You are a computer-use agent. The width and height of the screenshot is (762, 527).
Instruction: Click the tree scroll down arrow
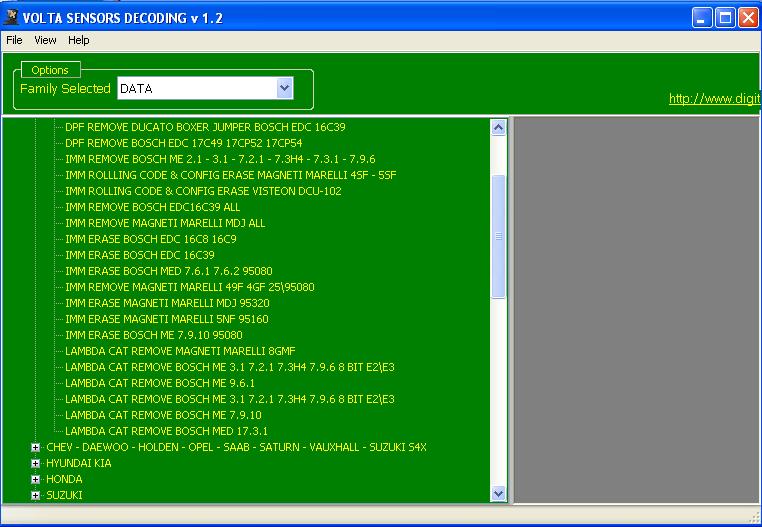click(x=499, y=493)
